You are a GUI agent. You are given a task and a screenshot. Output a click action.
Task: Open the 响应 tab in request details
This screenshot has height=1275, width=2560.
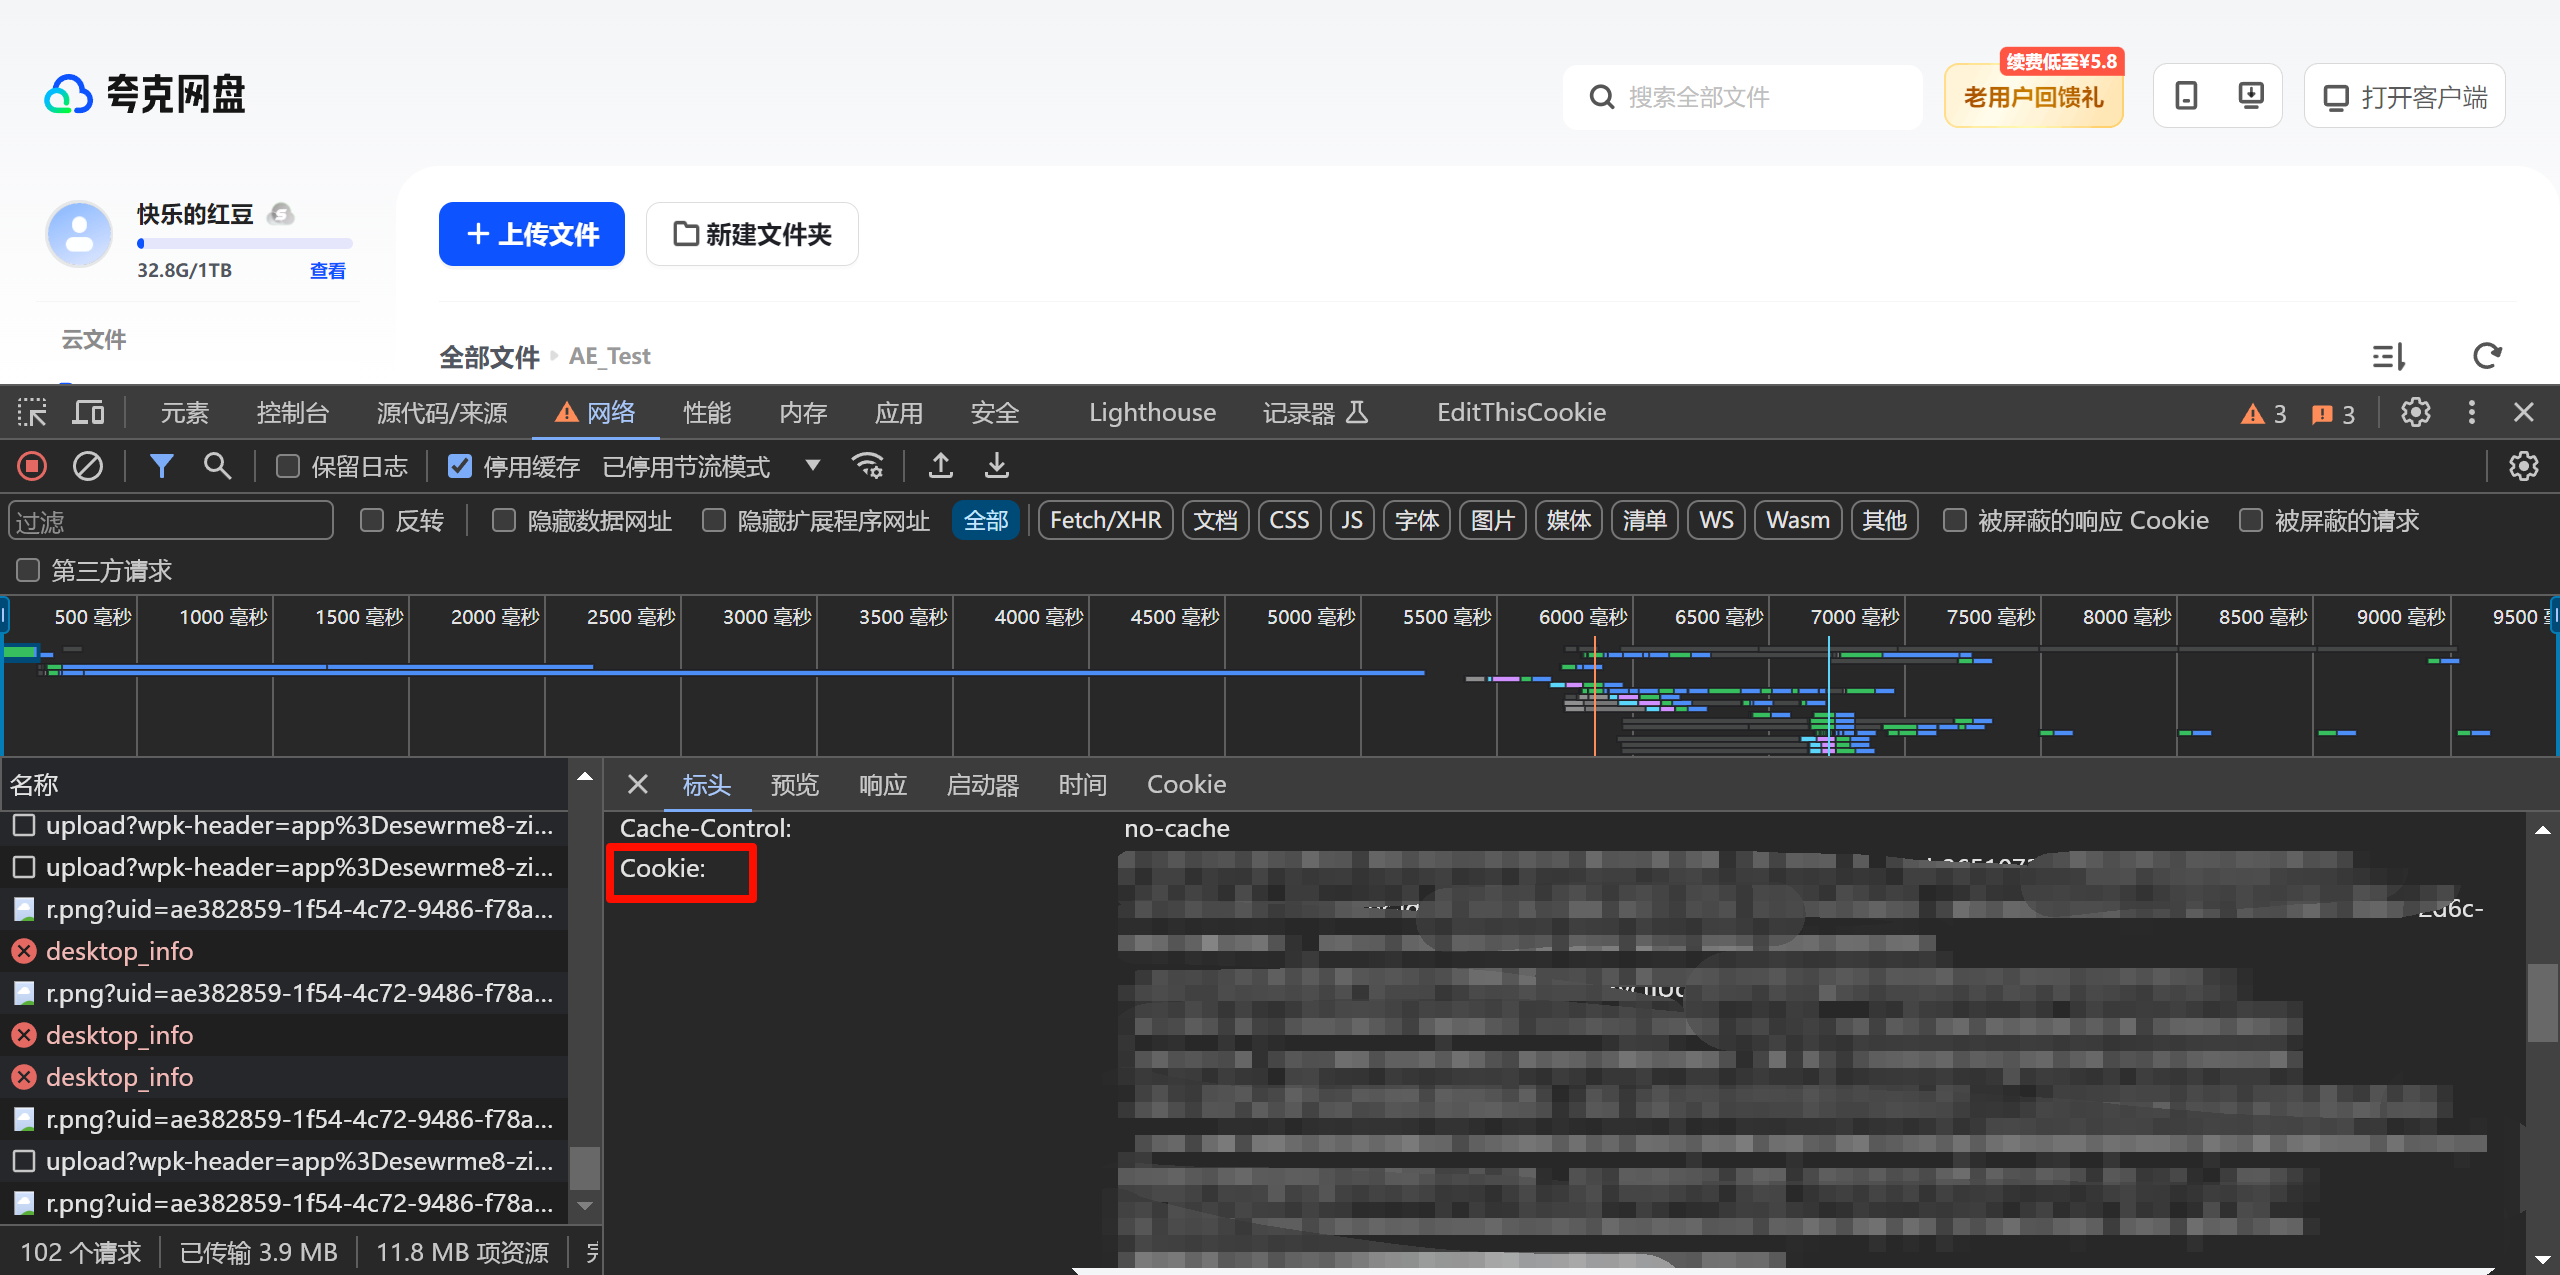[882, 784]
